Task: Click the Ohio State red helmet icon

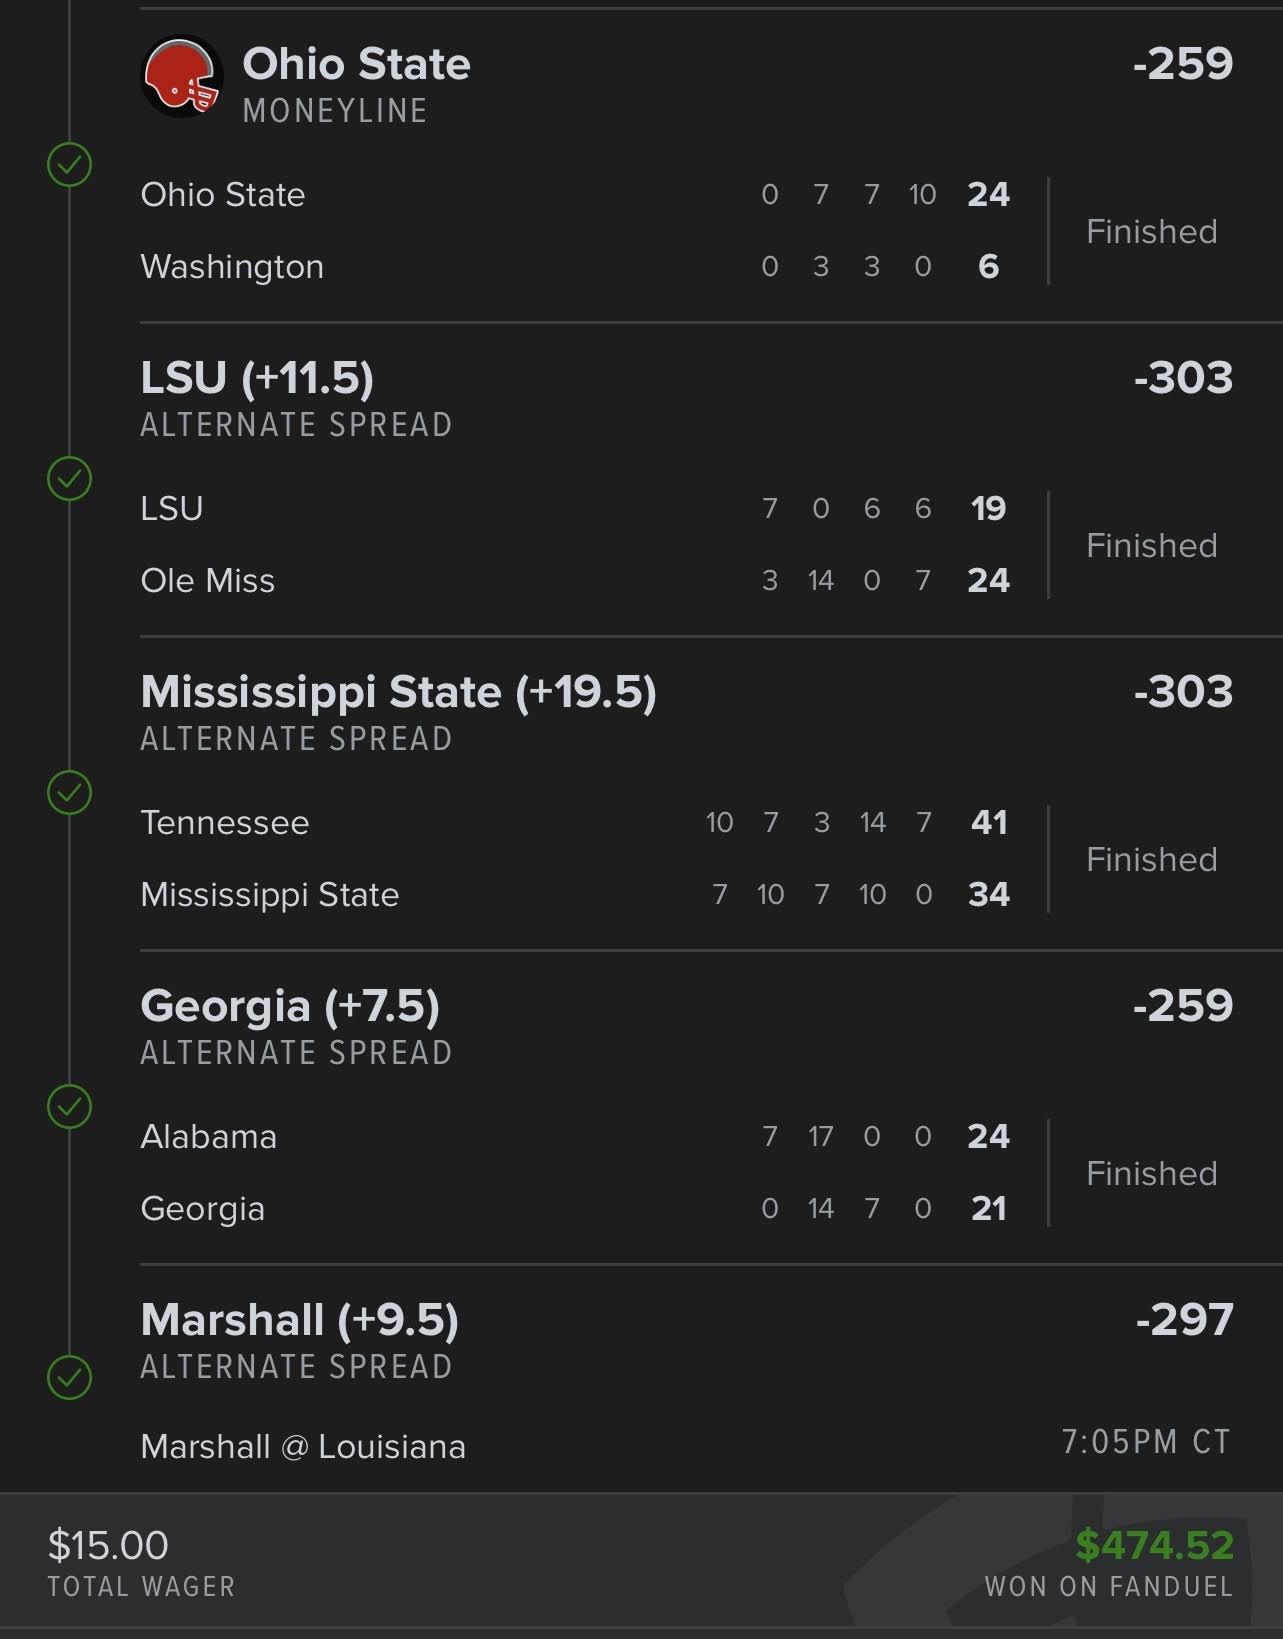Action: click(181, 76)
